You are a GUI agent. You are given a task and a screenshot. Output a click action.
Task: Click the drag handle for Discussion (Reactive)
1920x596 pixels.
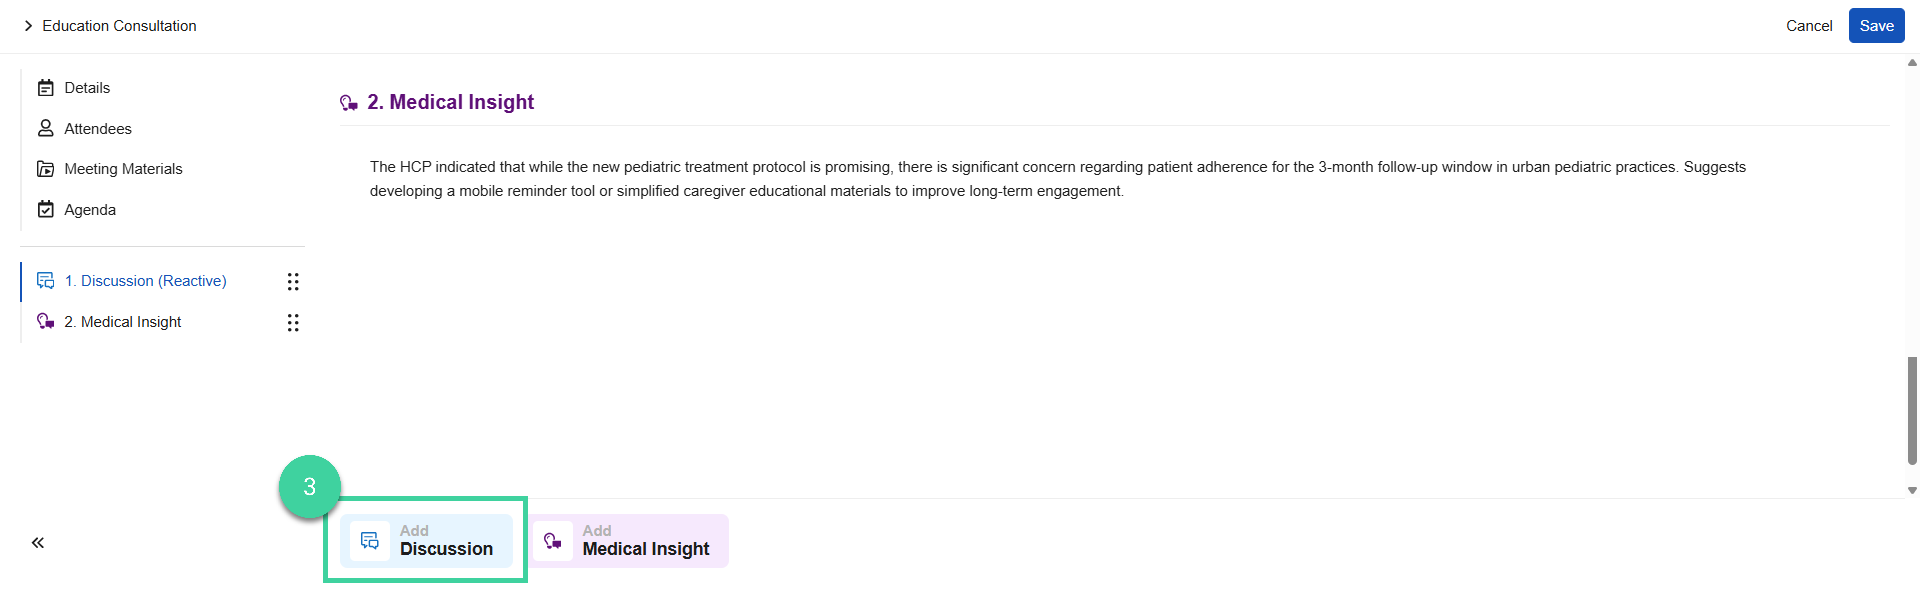coord(293,281)
